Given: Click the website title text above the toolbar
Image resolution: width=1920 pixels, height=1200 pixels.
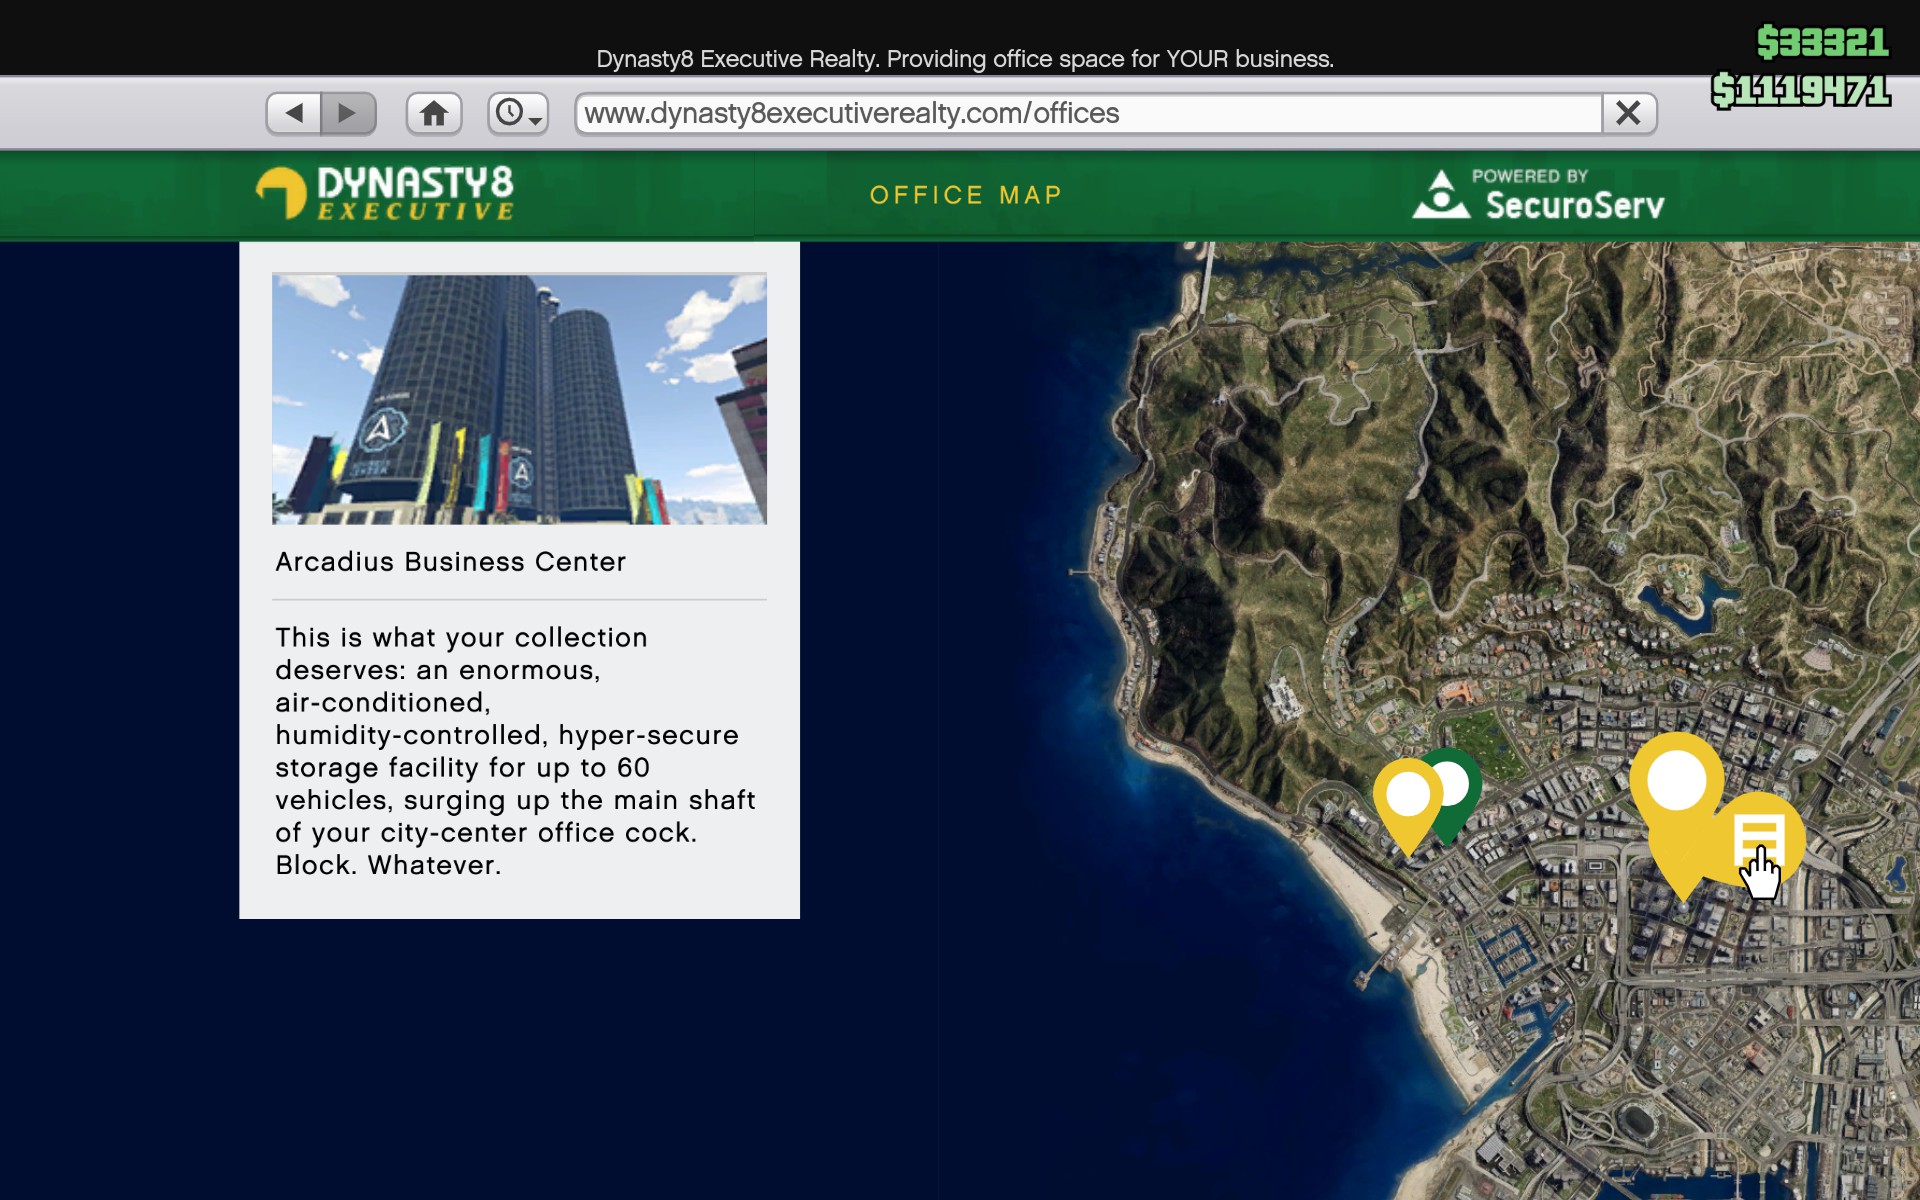Looking at the screenshot, I should point(965,59).
